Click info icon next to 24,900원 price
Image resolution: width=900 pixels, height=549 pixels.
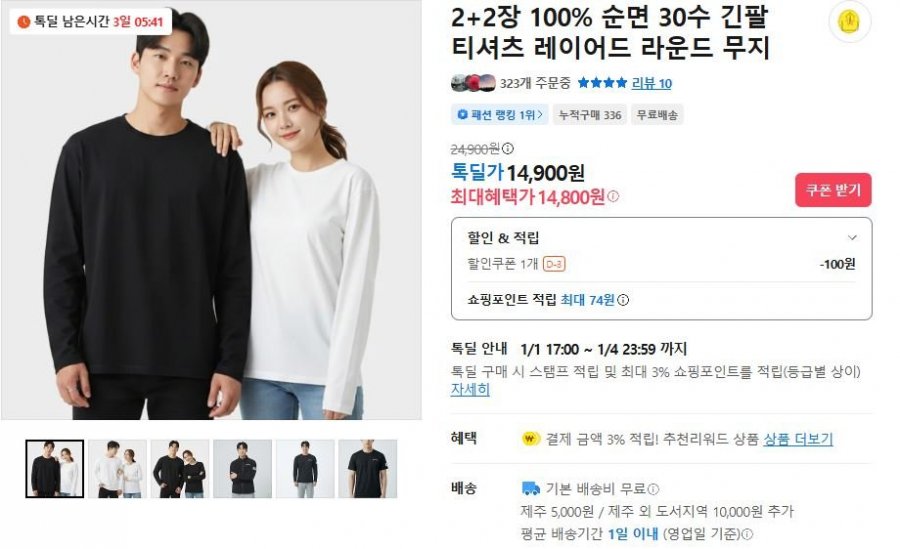(508, 149)
